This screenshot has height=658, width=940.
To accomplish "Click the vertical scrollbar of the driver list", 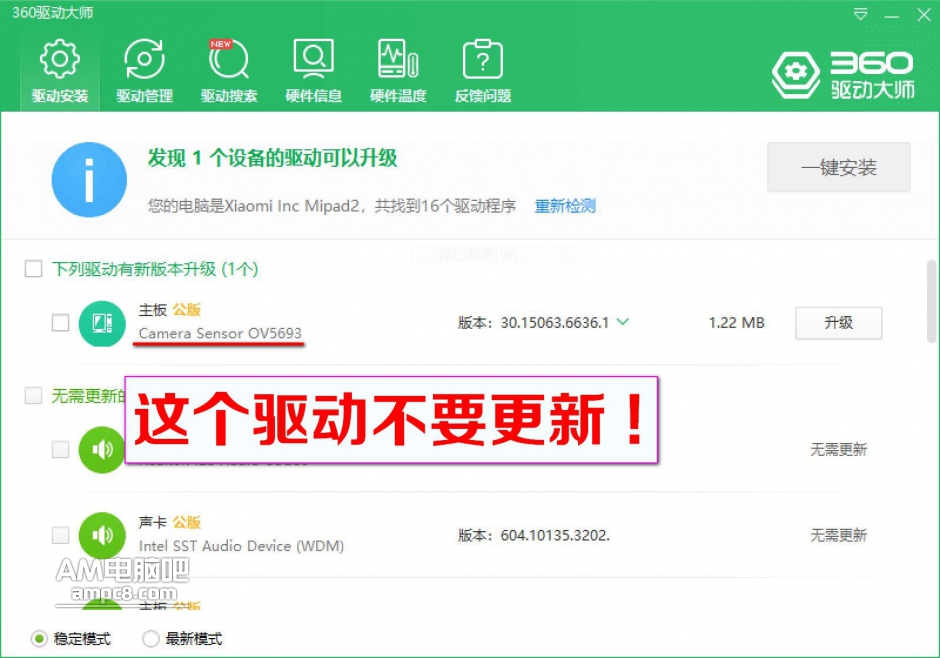I will coord(932,301).
